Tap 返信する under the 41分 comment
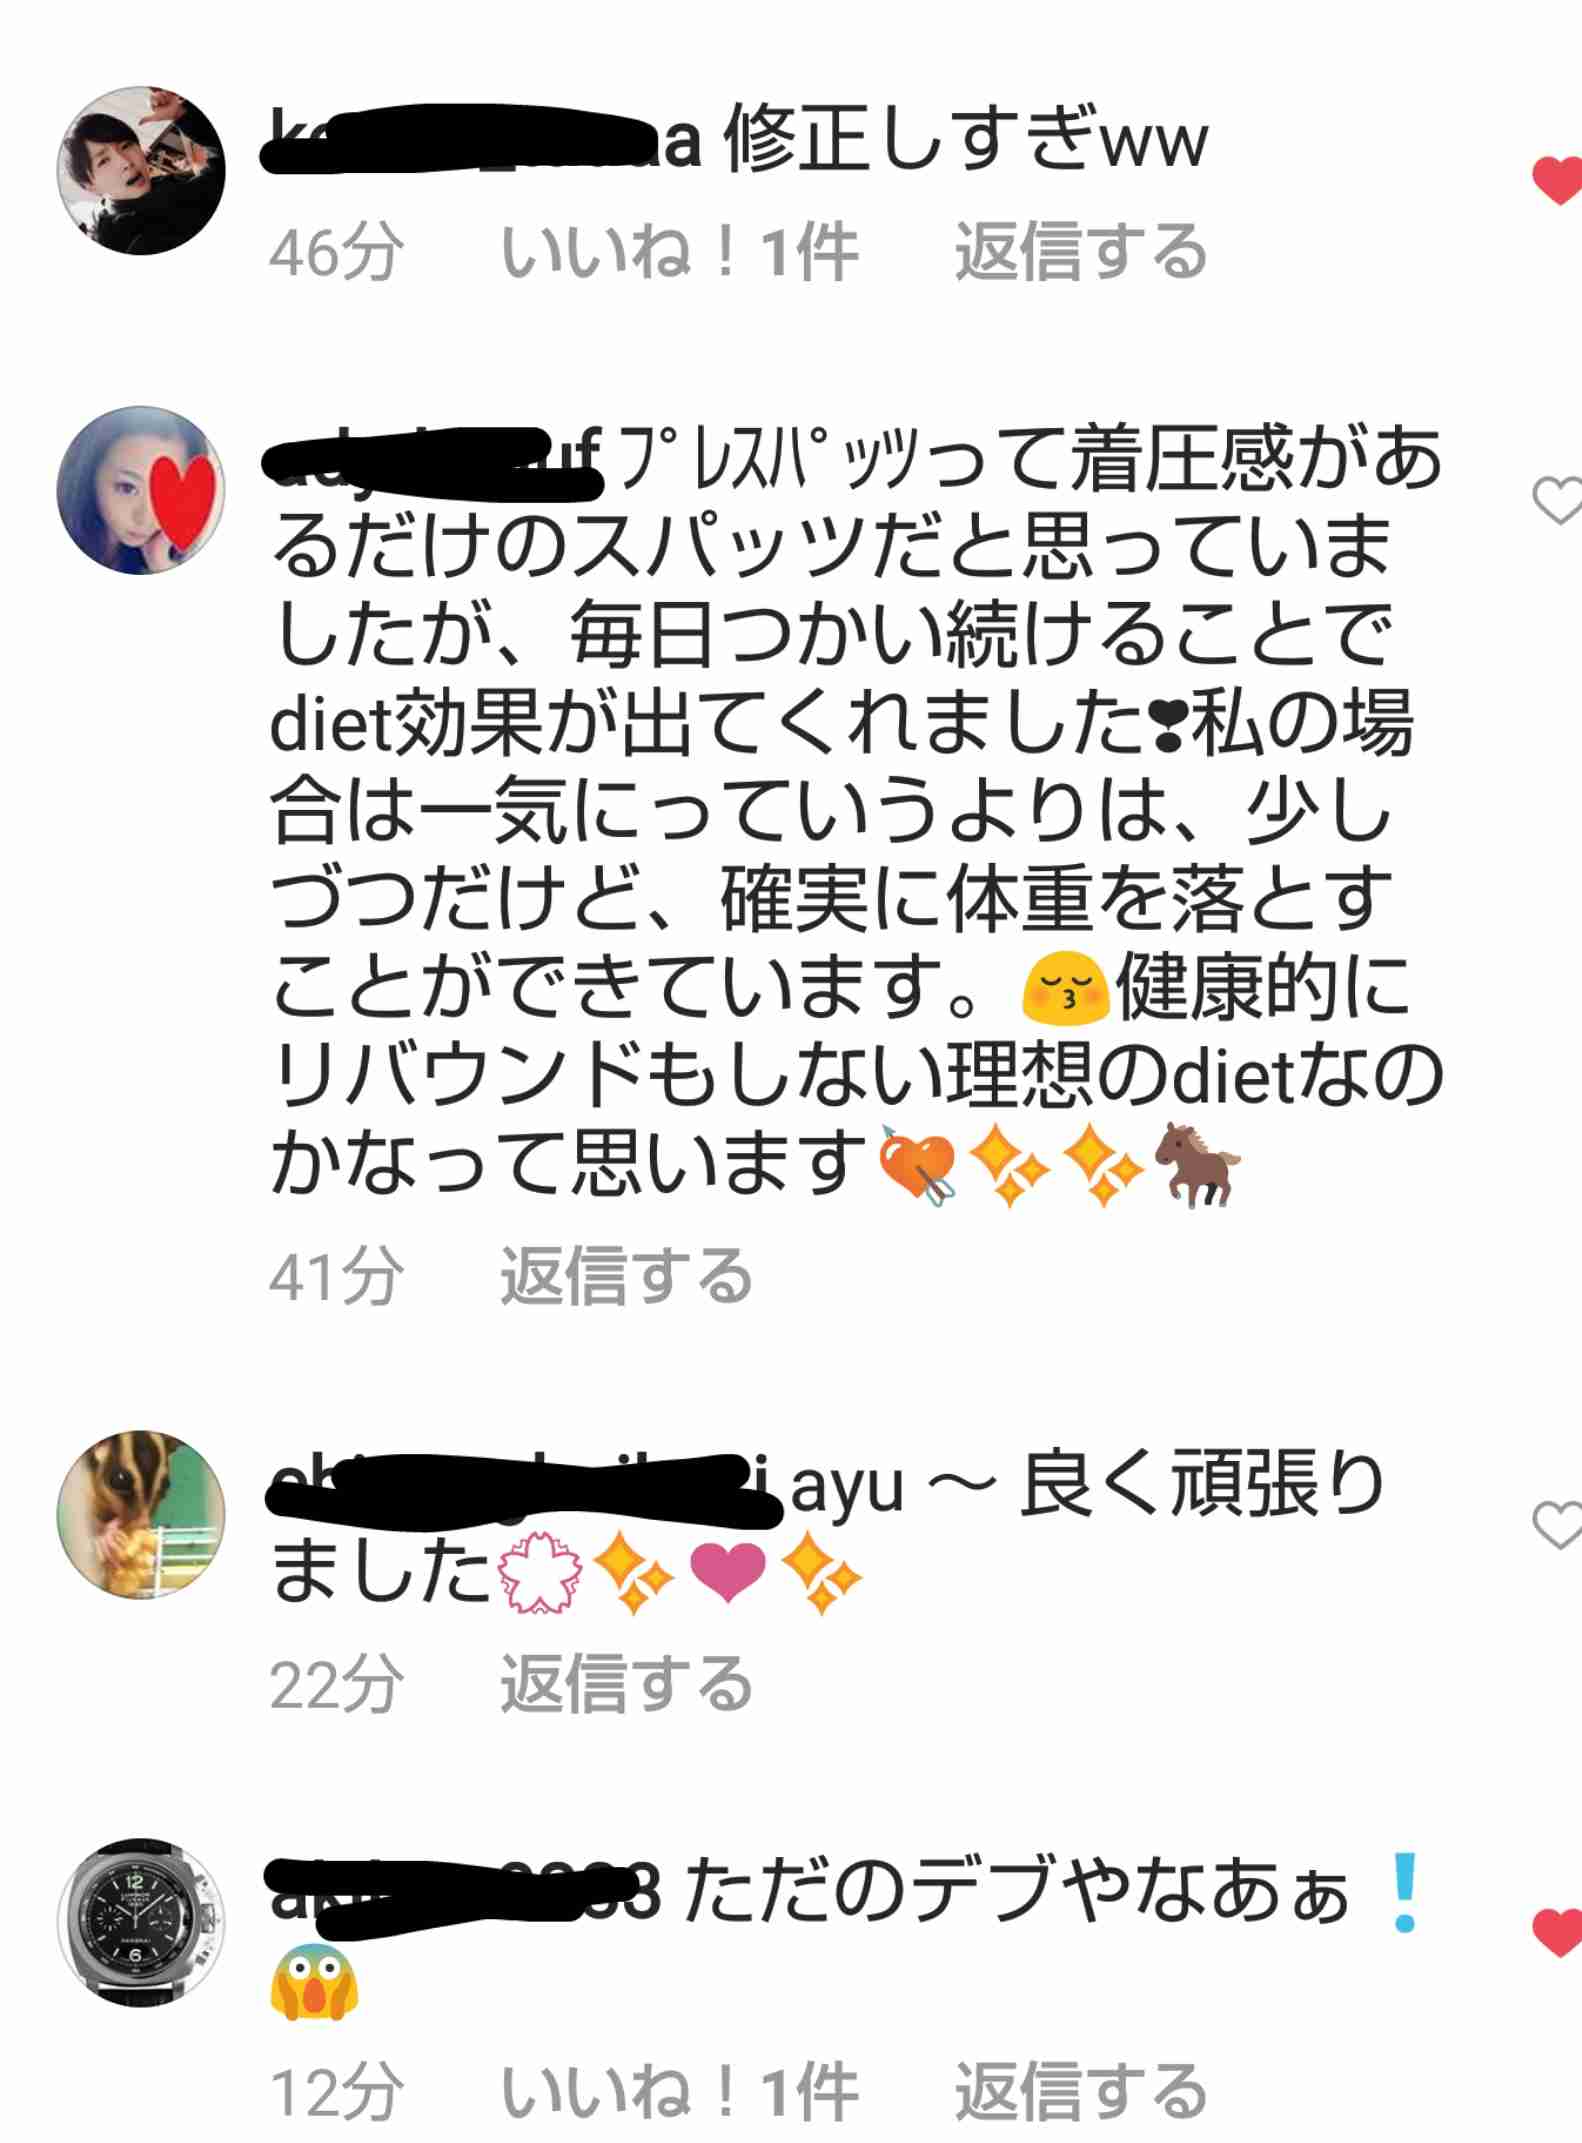Screen dimensions: 1582x2143 coord(626,1276)
